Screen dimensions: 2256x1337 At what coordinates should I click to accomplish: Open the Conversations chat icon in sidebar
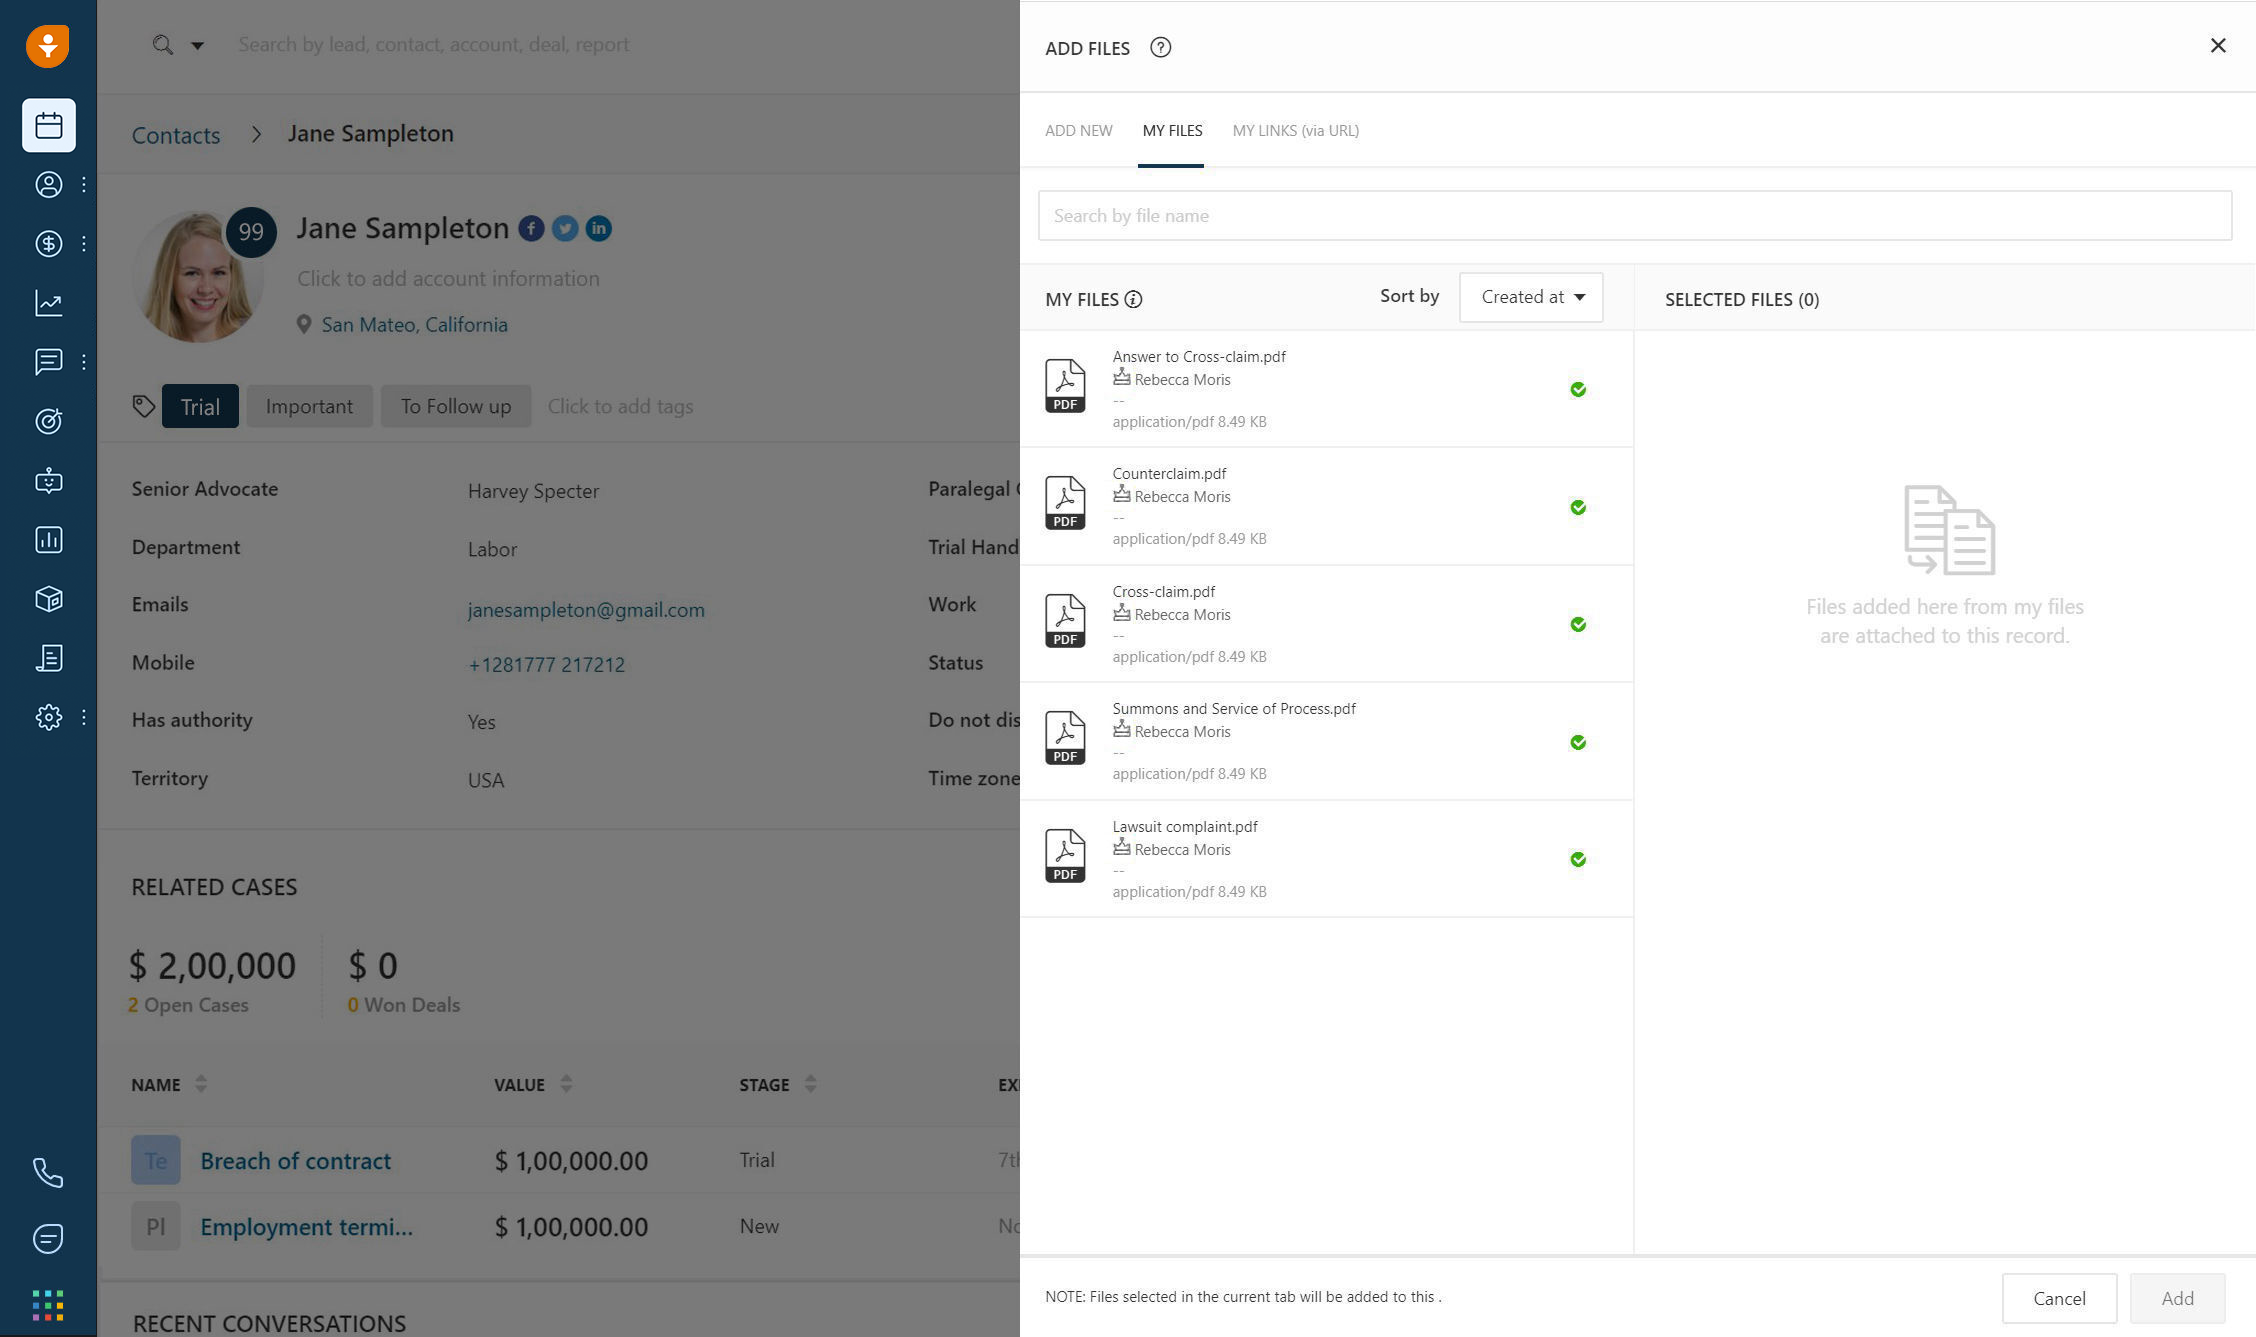pos(47,362)
